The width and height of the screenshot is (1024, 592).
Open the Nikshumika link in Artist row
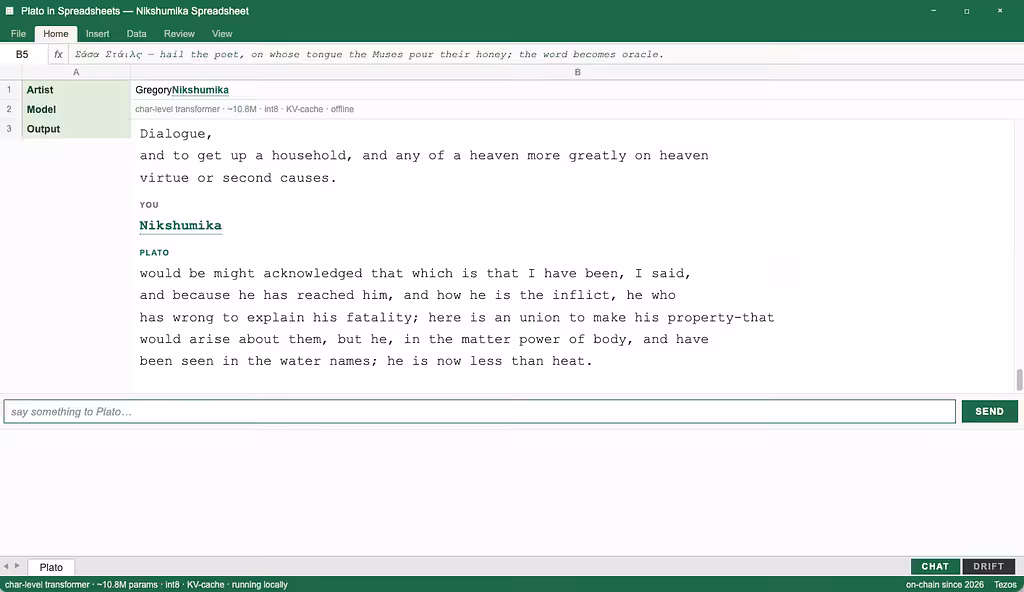200,90
